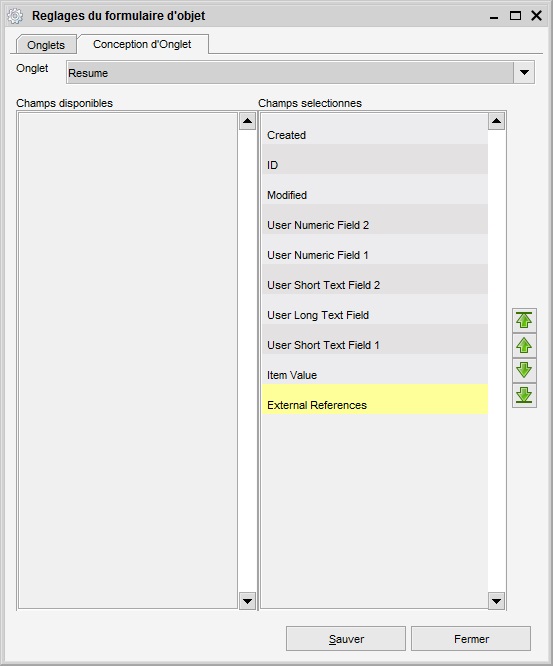
Task: Select the ID field entry
Action: (375, 159)
